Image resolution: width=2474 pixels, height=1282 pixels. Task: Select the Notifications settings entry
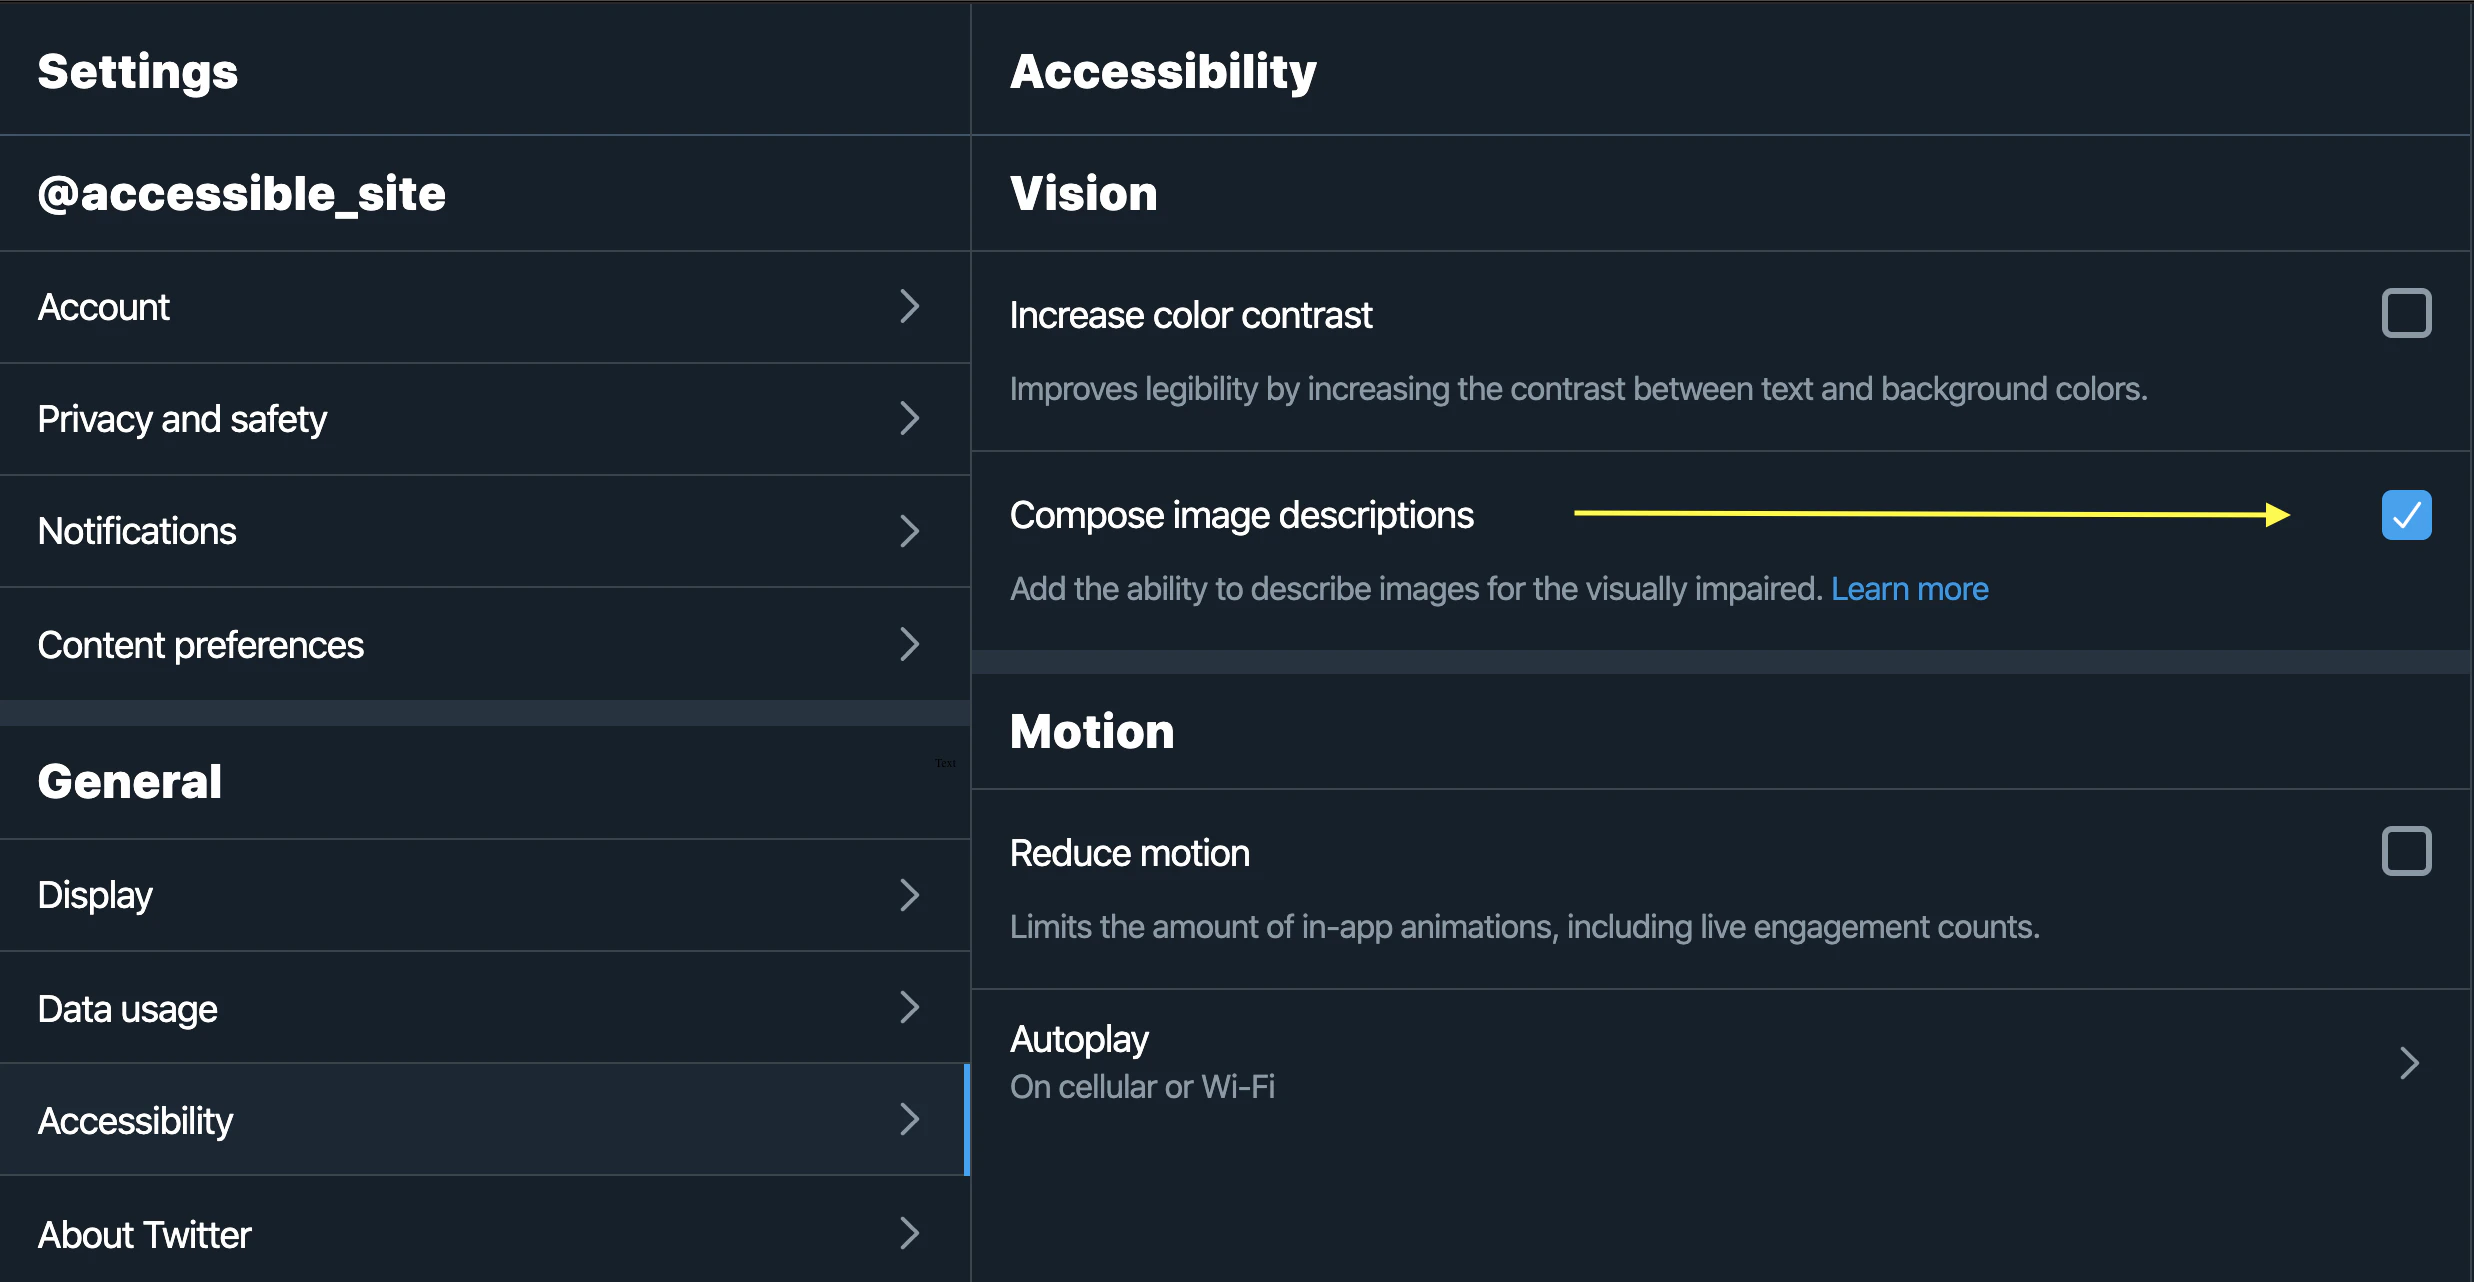137,531
